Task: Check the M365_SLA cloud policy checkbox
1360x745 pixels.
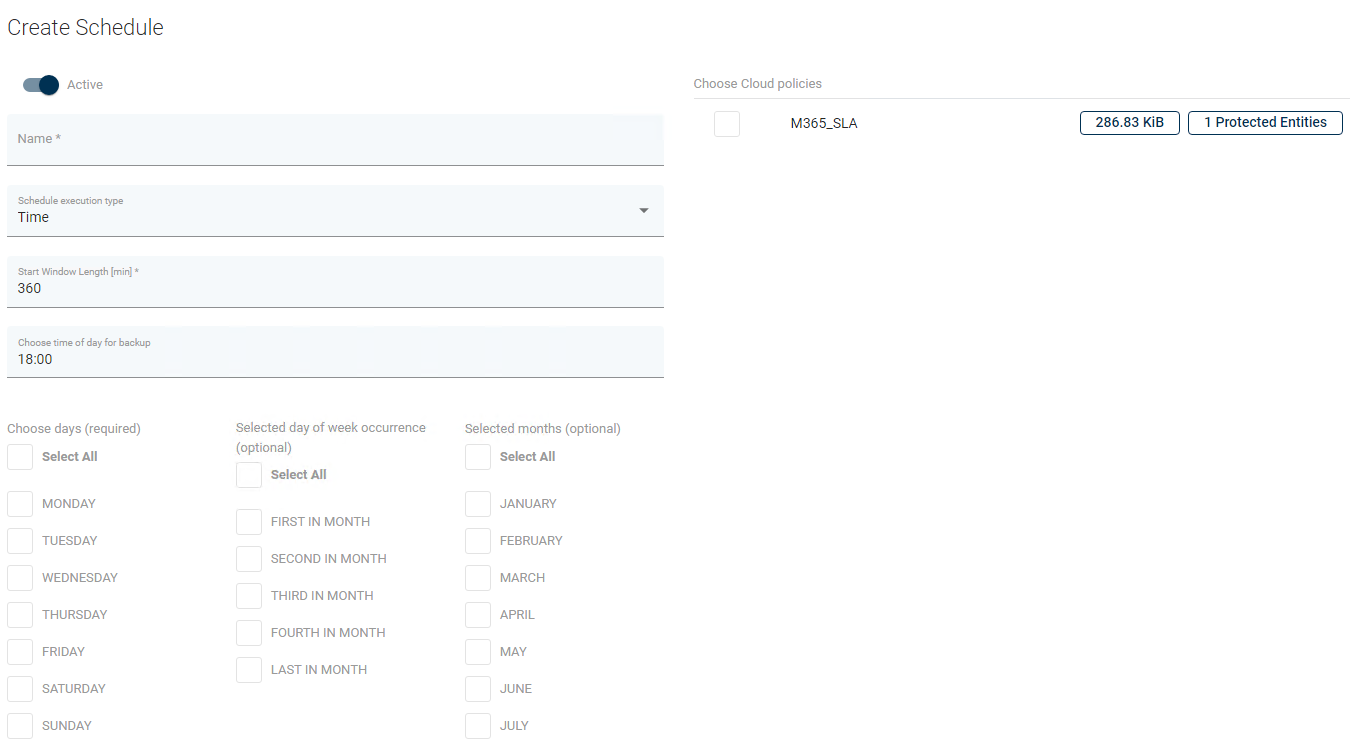Action: click(x=727, y=124)
